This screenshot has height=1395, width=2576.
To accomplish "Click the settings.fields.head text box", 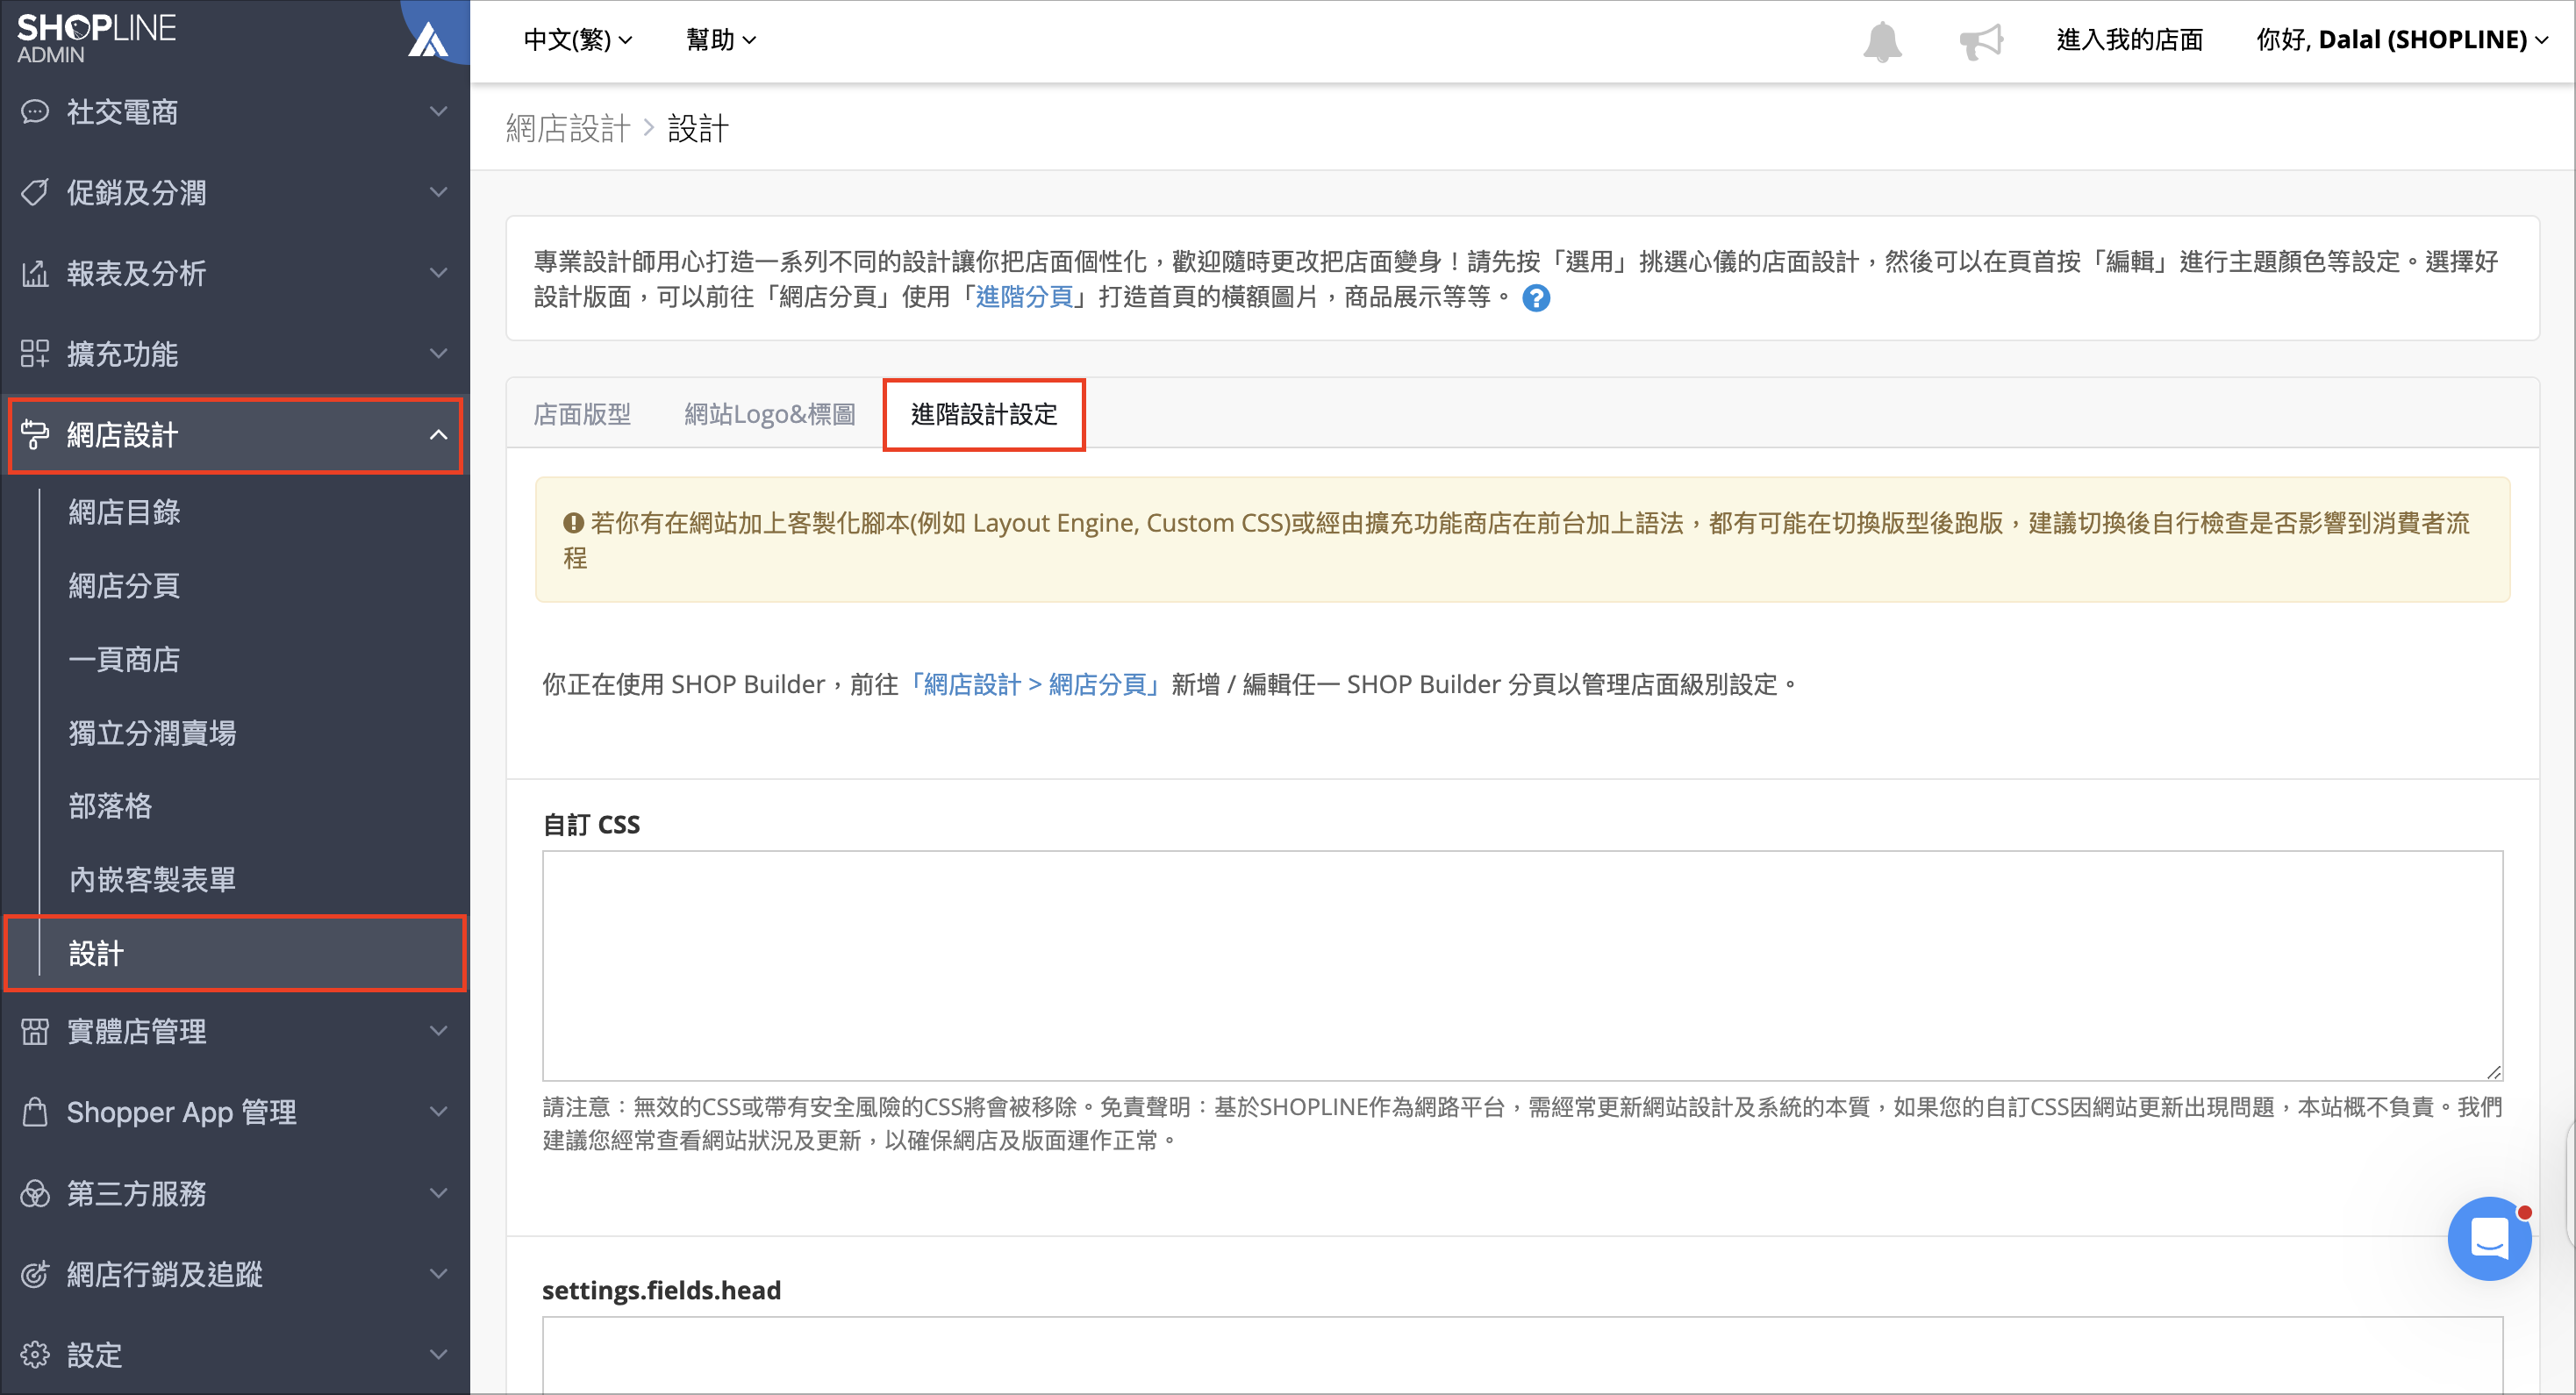I will [1522, 1355].
